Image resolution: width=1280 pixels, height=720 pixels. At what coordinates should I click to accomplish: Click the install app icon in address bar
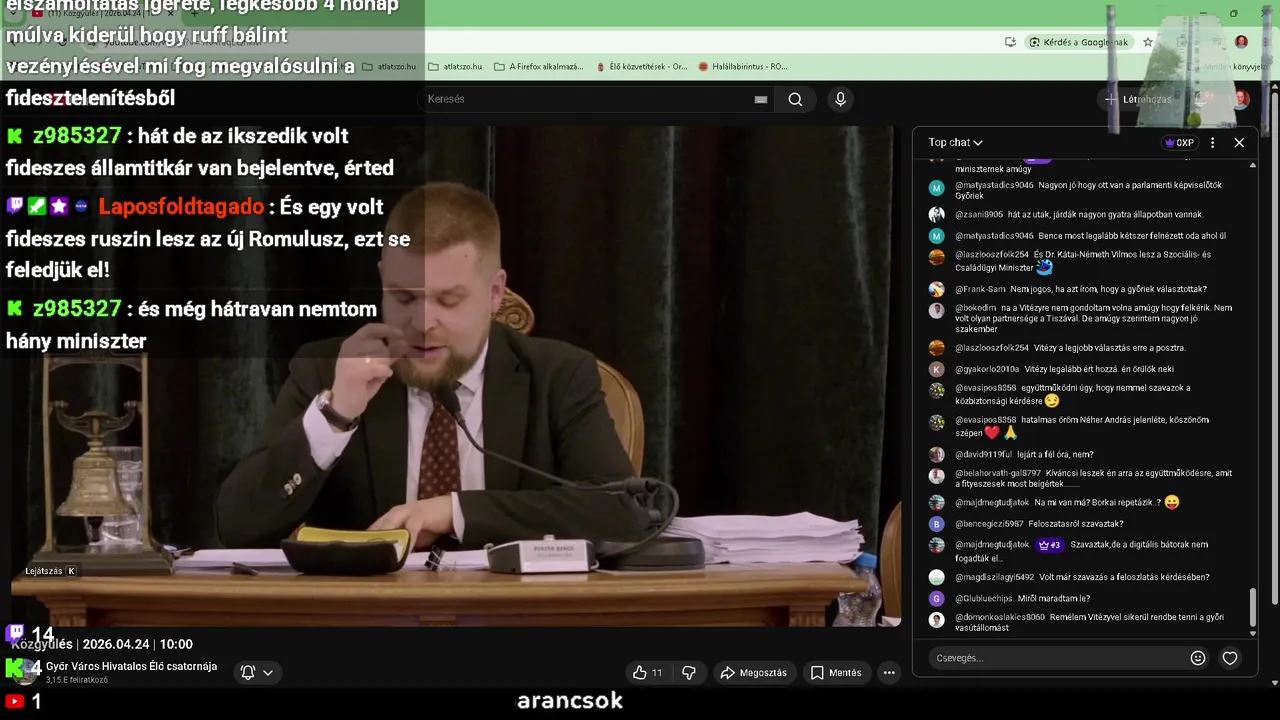(1010, 42)
